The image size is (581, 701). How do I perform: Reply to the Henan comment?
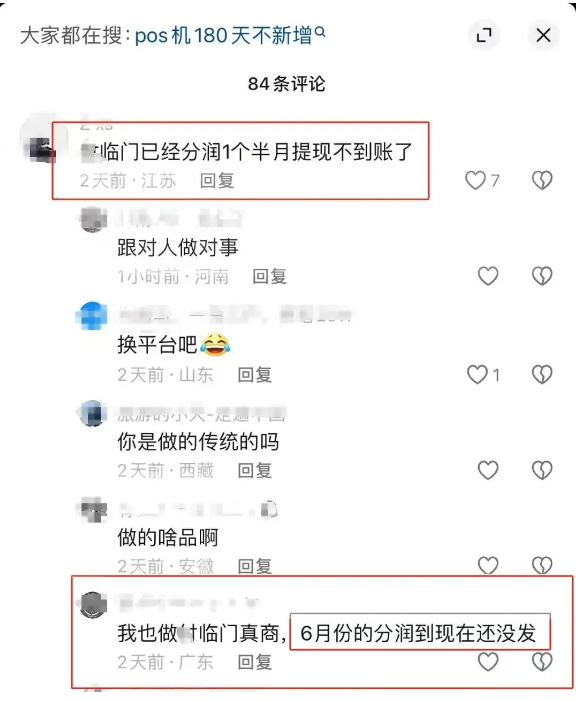(x=269, y=276)
